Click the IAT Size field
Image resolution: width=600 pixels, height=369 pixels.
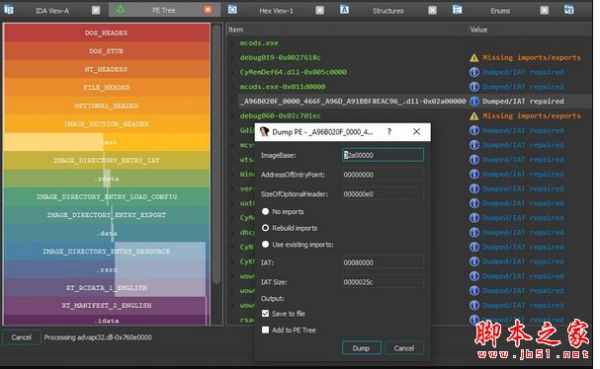coord(383,282)
